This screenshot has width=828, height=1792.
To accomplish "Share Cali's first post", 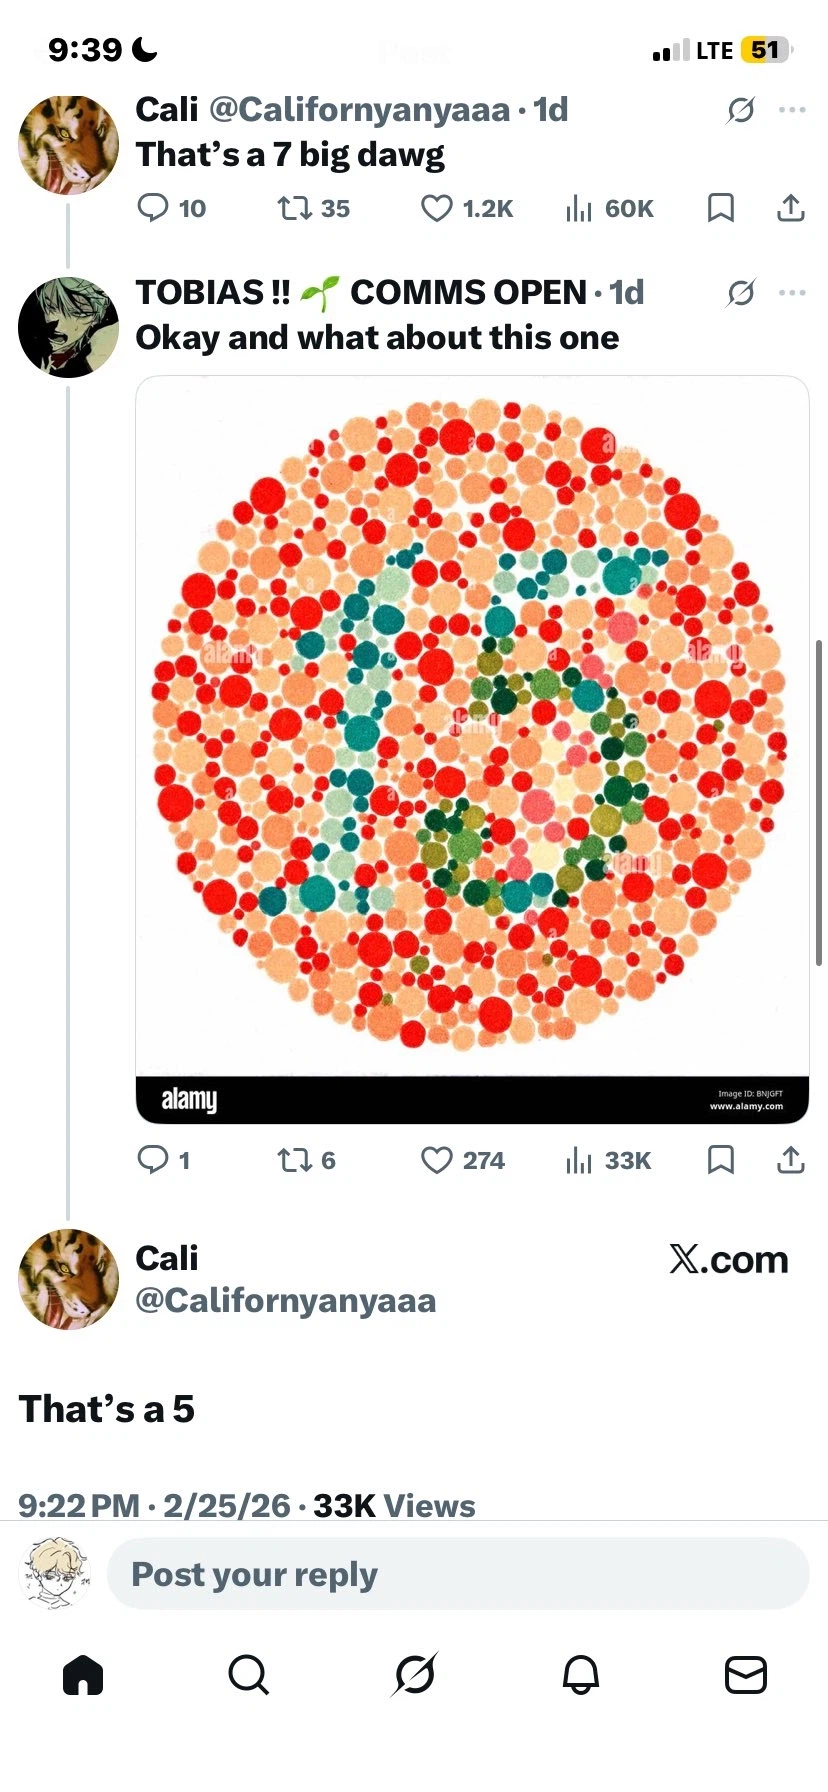I will pyautogui.click(x=790, y=208).
